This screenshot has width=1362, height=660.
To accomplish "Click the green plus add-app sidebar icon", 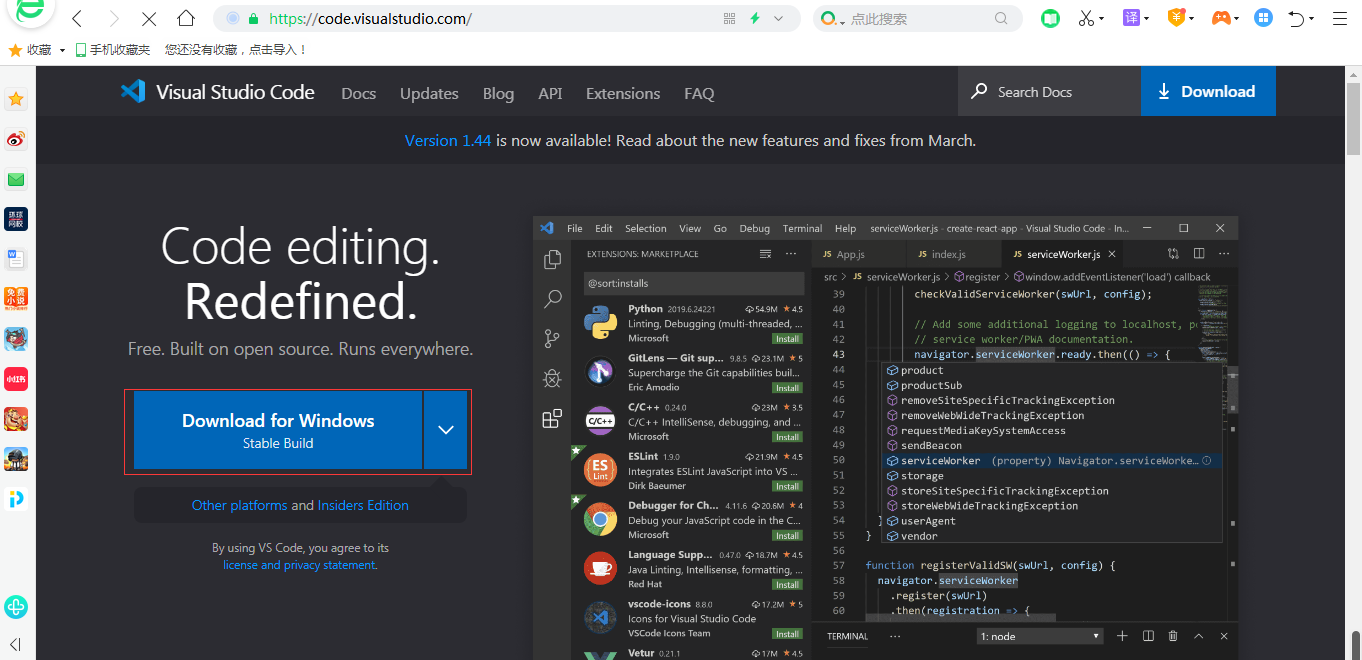I will coord(16,607).
